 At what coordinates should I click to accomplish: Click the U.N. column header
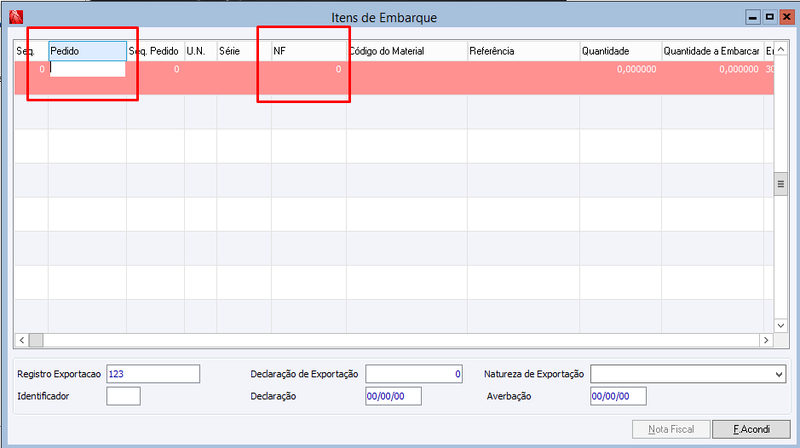point(201,51)
